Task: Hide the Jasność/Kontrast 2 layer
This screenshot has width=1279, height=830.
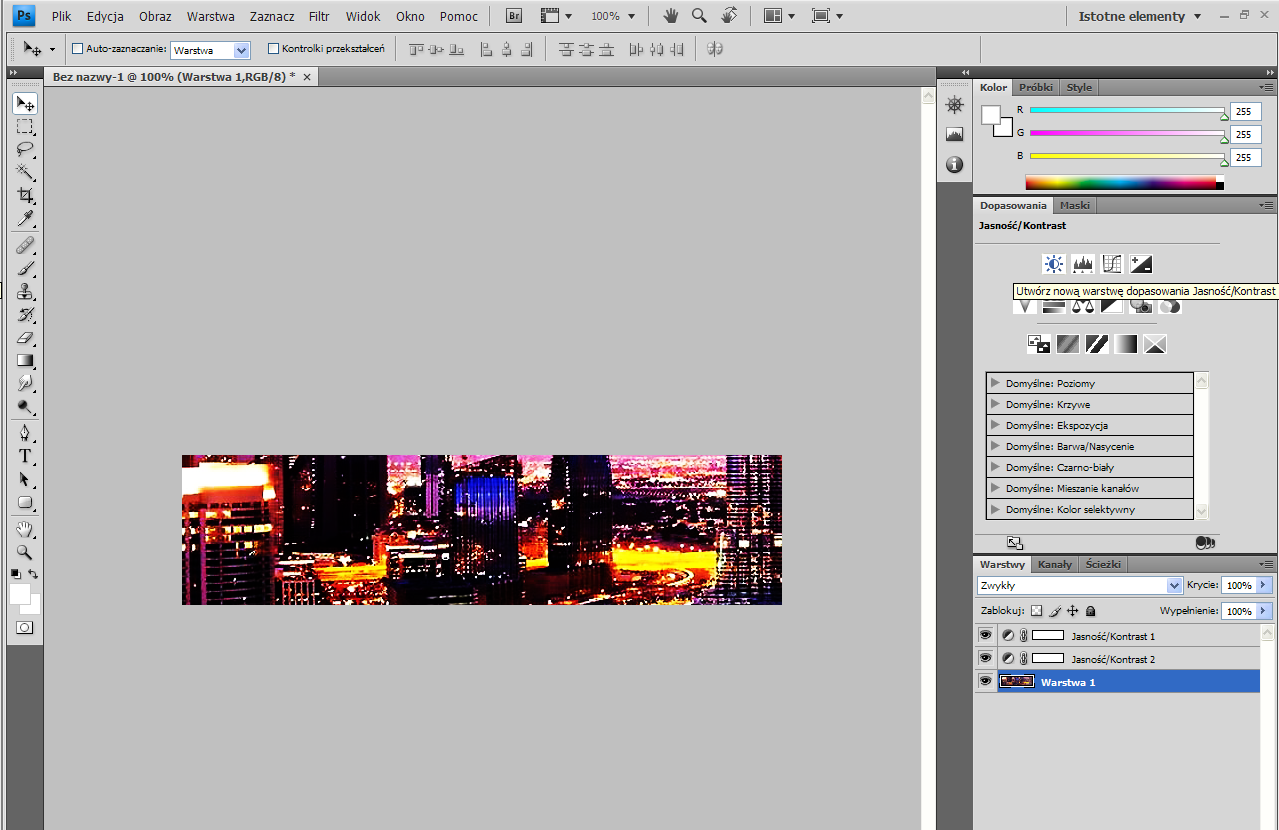Action: click(985, 658)
